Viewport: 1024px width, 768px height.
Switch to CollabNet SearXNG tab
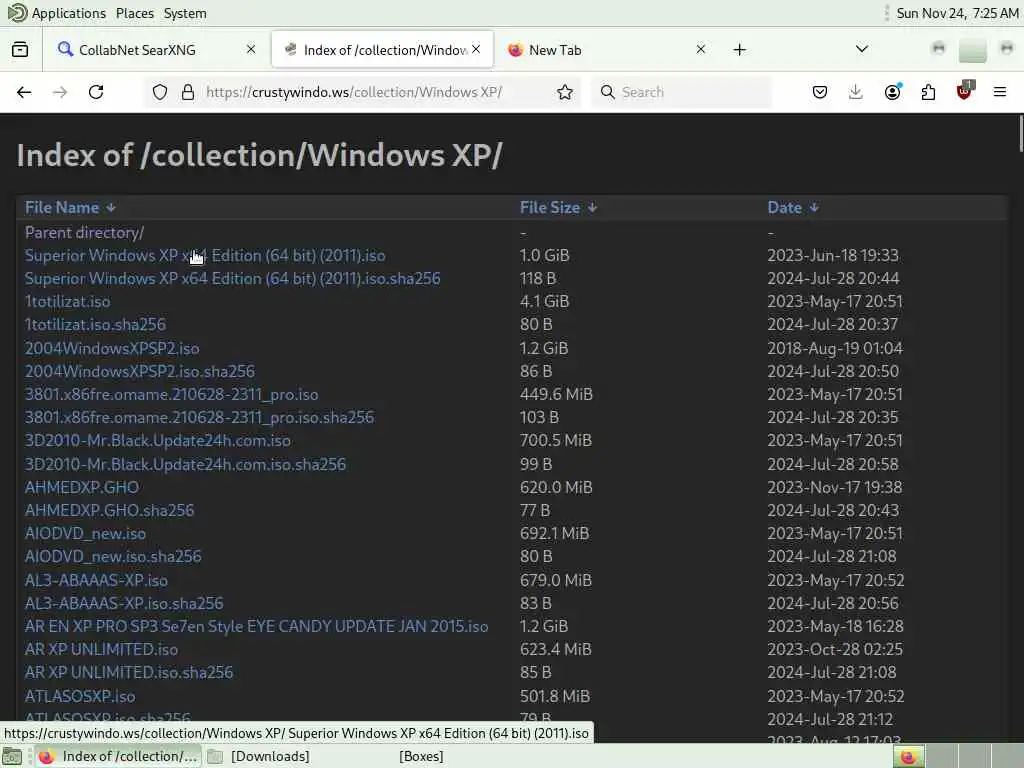pyautogui.click(x=155, y=50)
